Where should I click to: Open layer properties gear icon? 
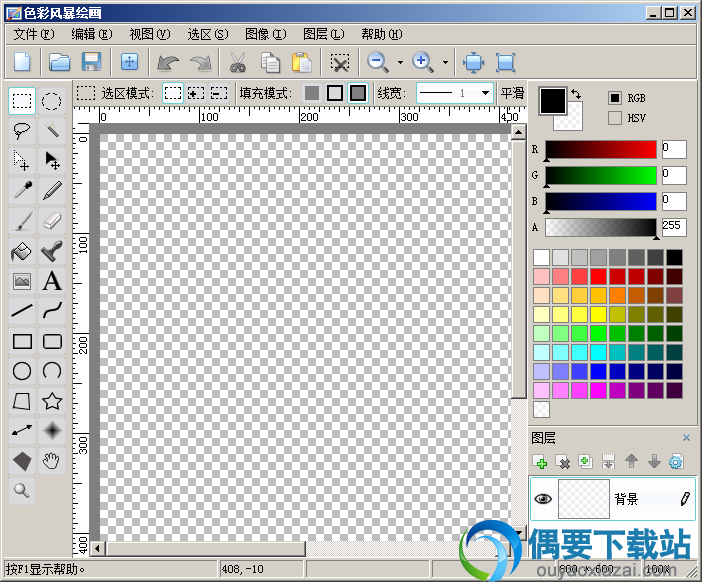[x=676, y=462]
